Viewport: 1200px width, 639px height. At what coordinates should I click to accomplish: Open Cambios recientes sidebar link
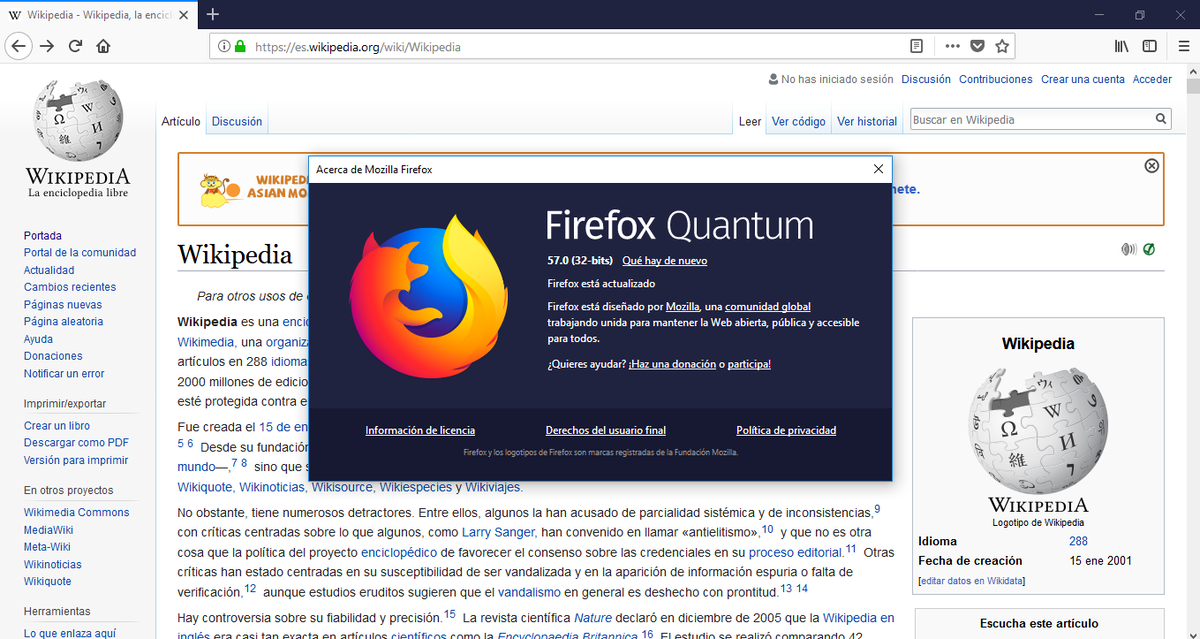[70, 287]
